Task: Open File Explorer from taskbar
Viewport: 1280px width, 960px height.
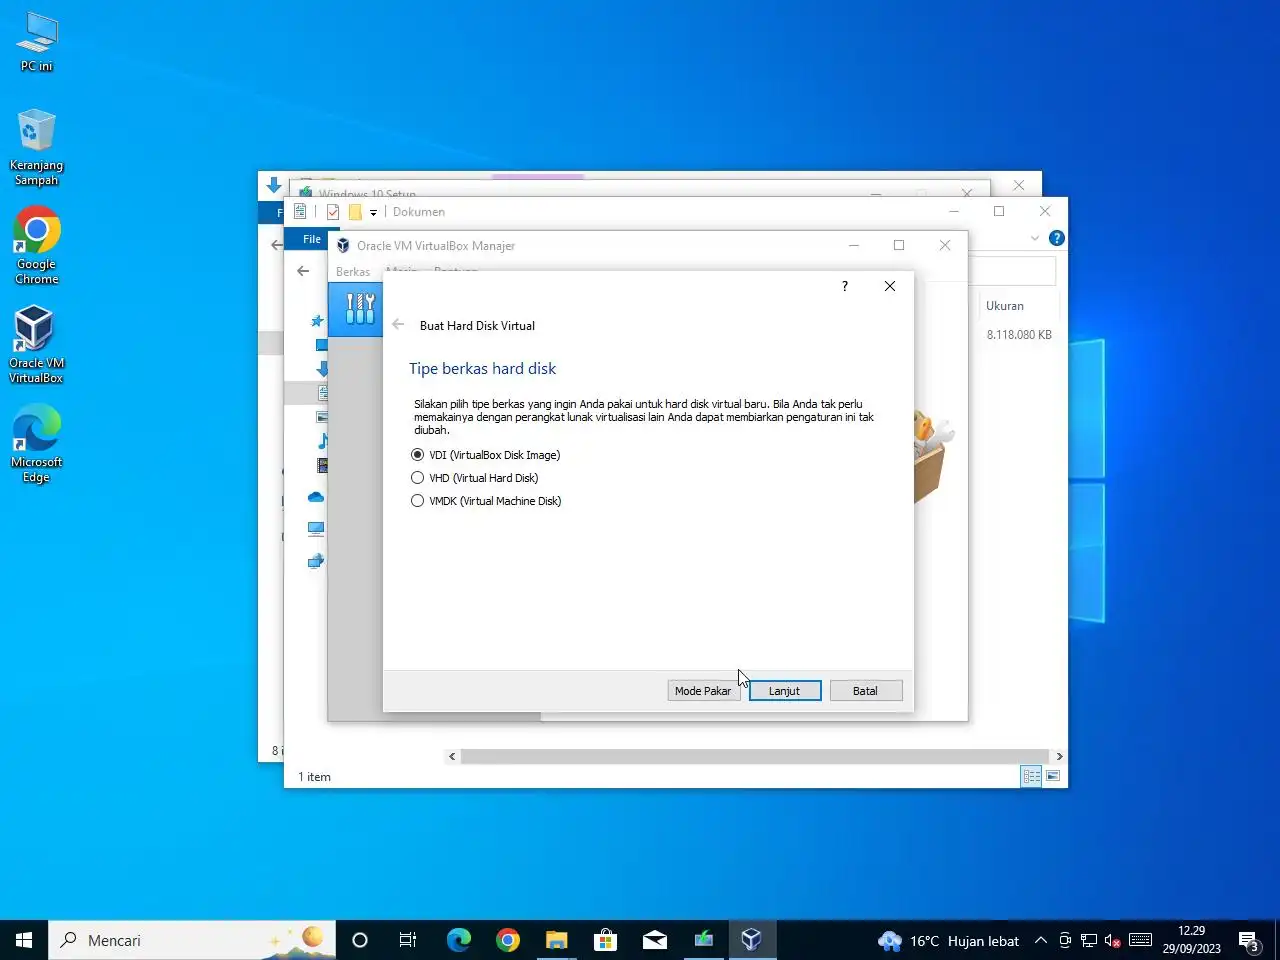Action: pyautogui.click(x=556, y=940)
